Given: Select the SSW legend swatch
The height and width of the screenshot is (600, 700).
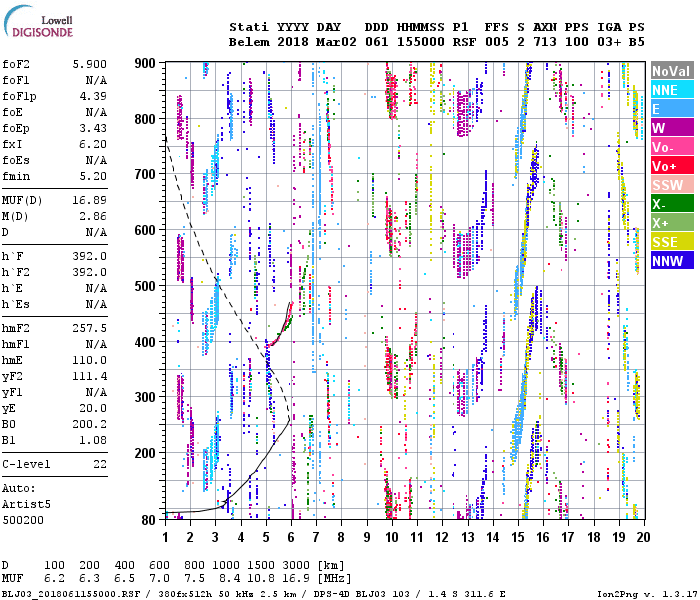Looking at the screenshot, I should (672, 185).
